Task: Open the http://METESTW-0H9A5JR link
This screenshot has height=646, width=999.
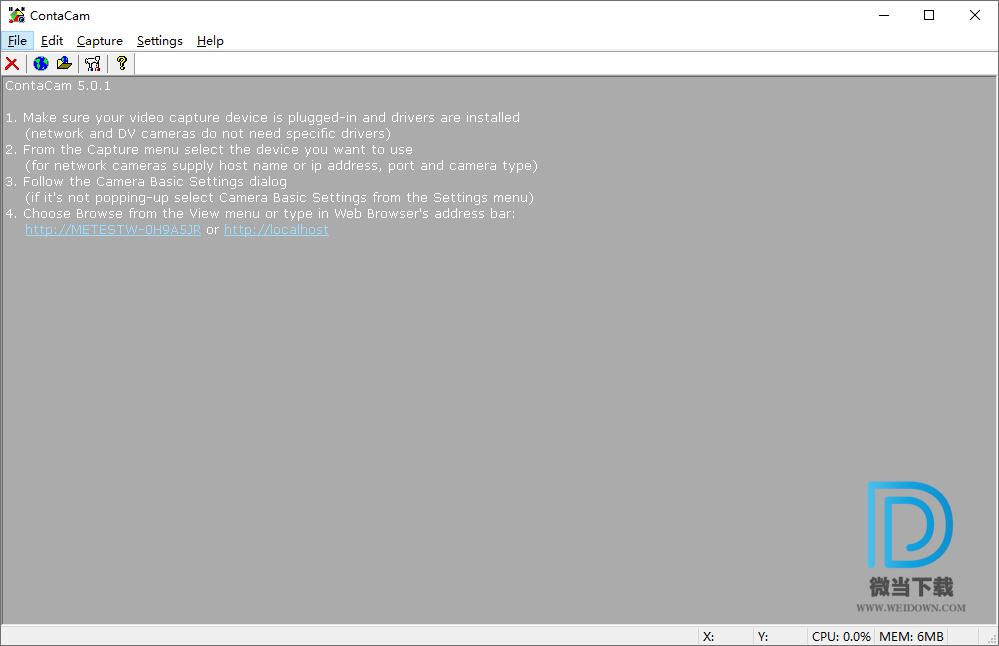Action: (x=113, y=230)
